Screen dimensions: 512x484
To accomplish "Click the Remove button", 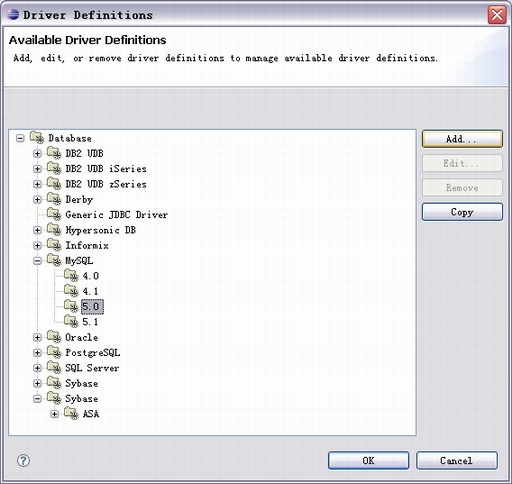I will 462,188.
